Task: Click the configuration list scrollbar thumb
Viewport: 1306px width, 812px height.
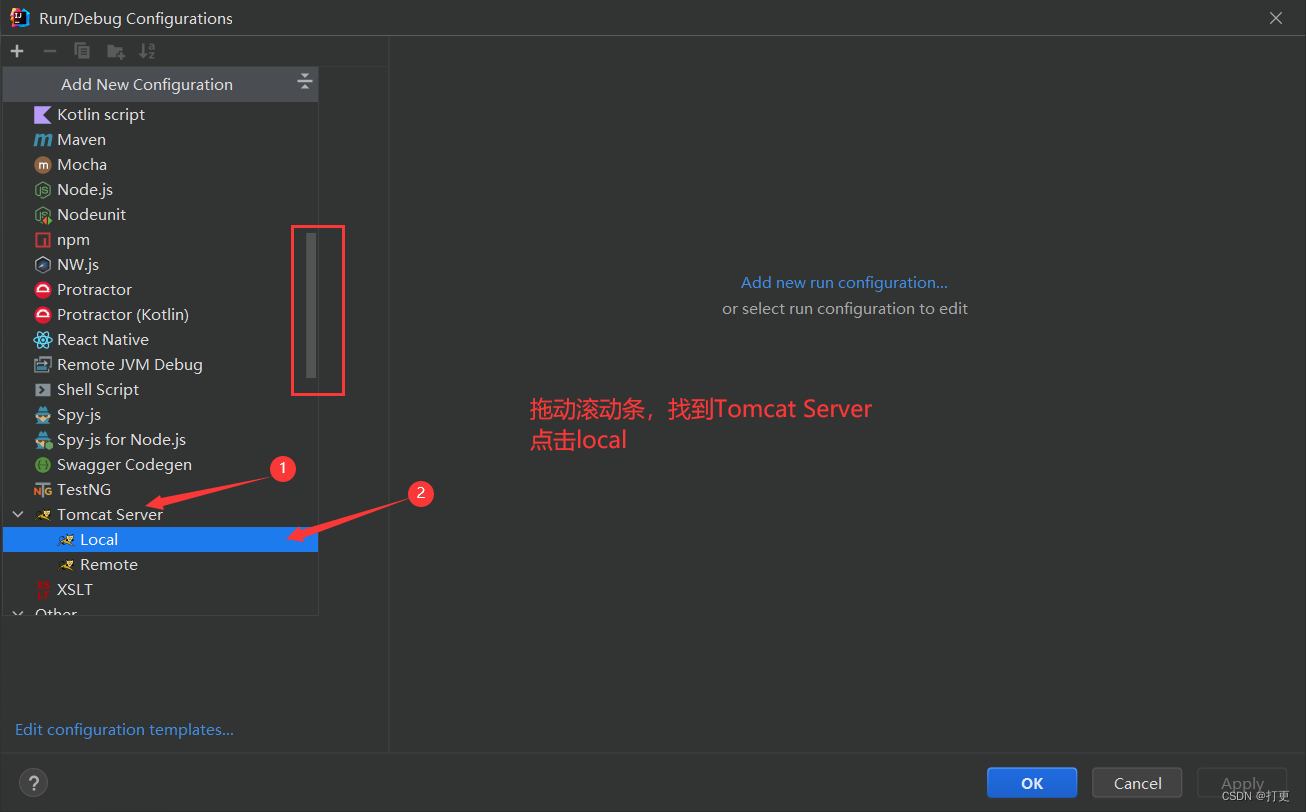Action: 311,305
